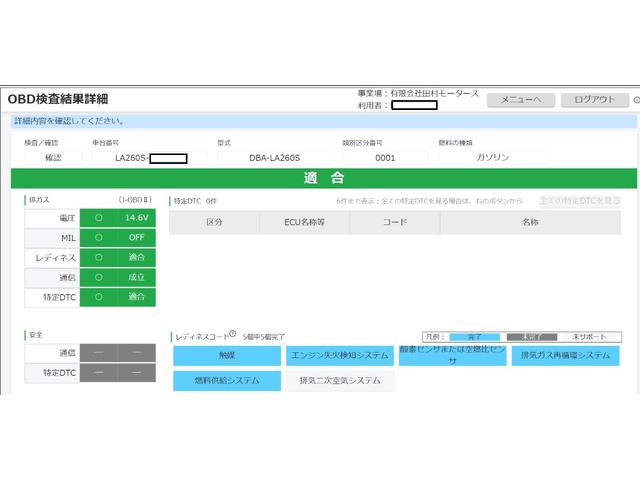
Task: Click the メニューへ button
Action: [520, 100]
